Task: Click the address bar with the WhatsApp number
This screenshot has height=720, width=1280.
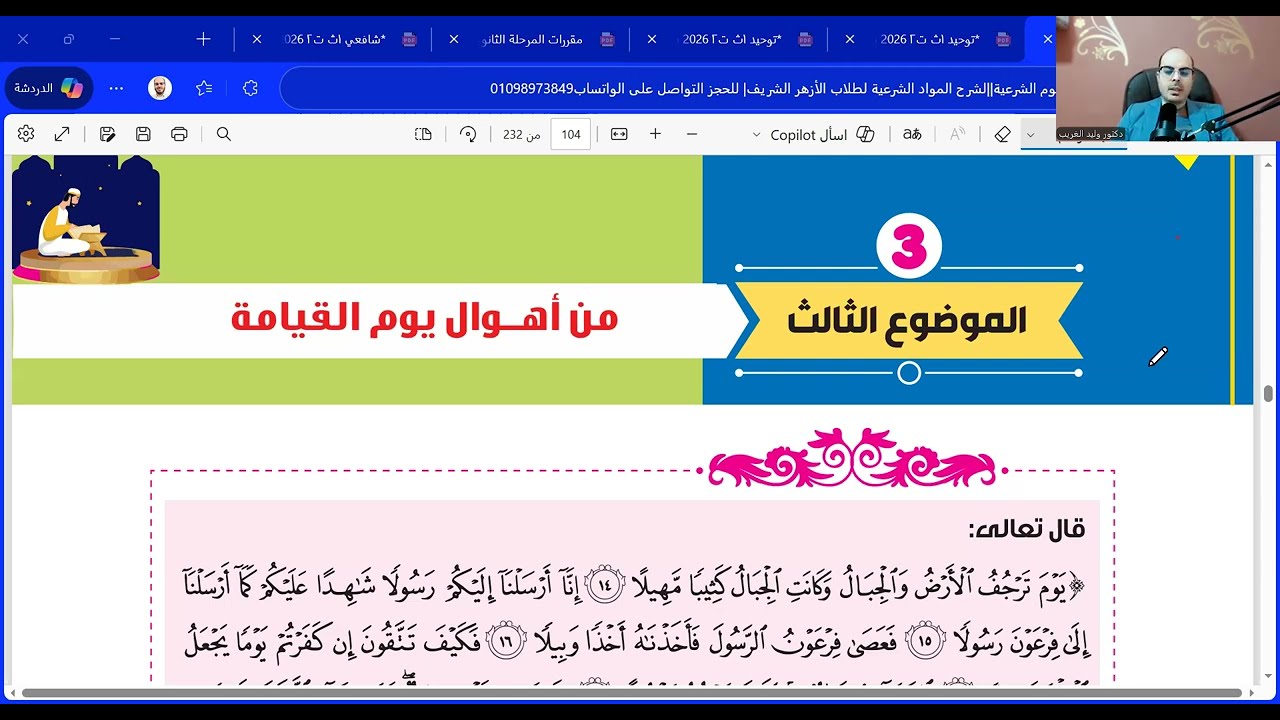Action: 668,88
